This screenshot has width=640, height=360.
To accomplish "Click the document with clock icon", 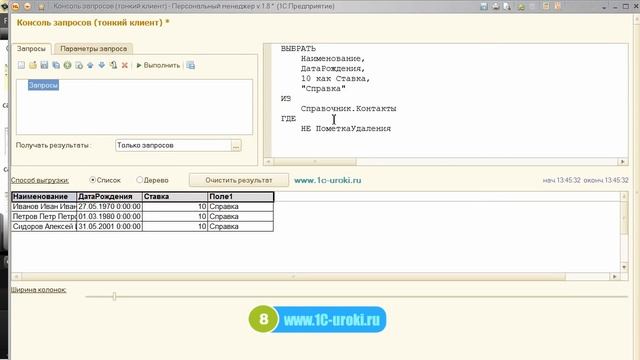I will pos(79,65).
